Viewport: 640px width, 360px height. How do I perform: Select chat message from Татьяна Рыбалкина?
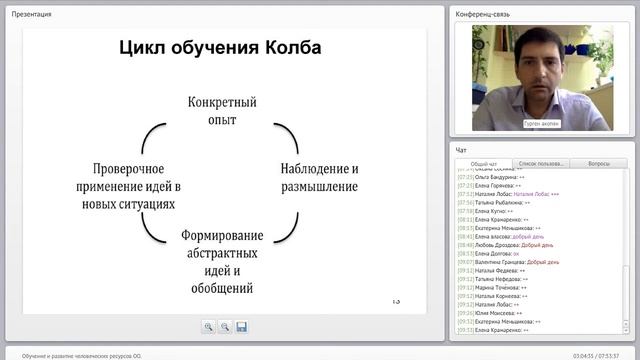click(x=494, y=202)
